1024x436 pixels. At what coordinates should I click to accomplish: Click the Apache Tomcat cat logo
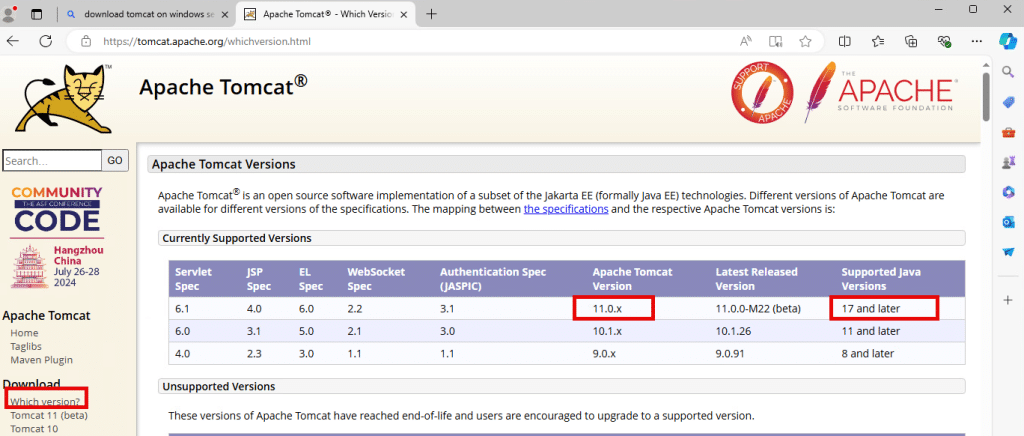[63, 99]
